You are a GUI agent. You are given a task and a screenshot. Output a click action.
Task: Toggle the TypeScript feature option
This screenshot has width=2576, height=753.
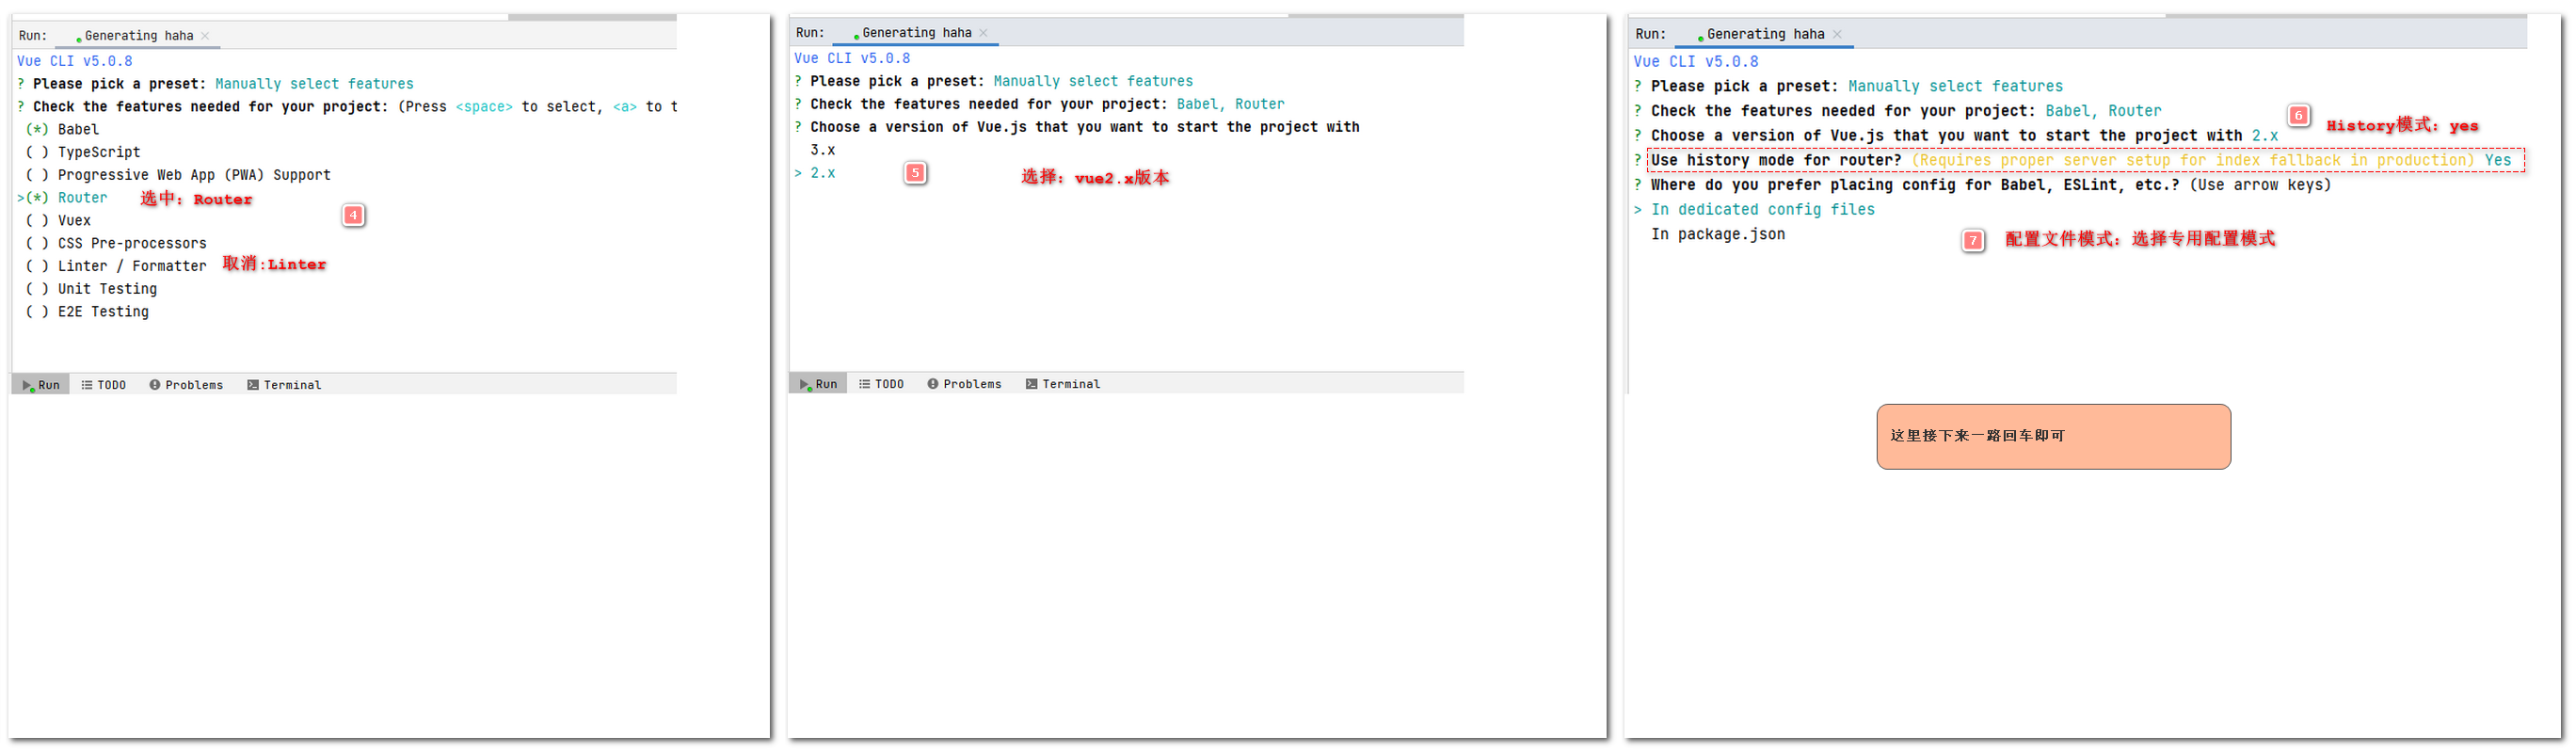tap(83, 153)
